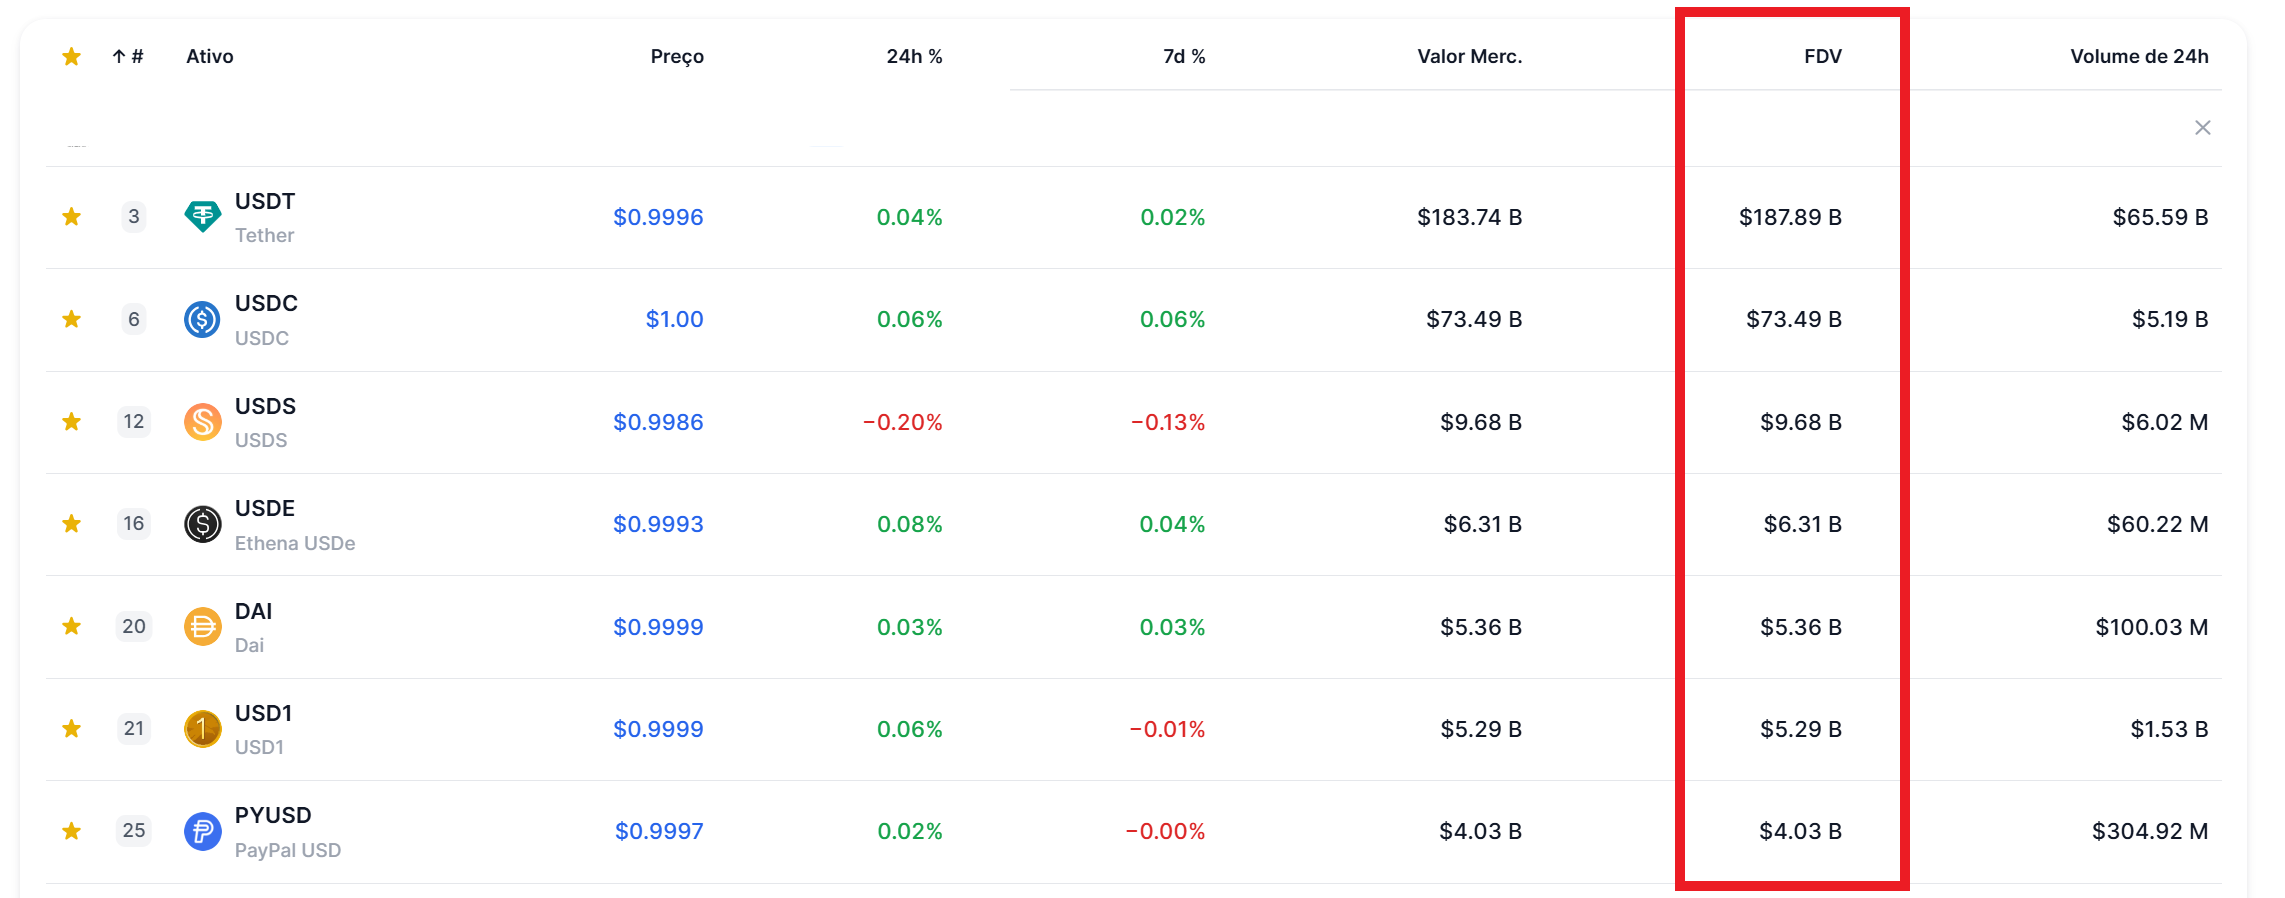Screen dimensions: 2285x898
Task: Sort the table by Preço column
Action: point(677,56)
